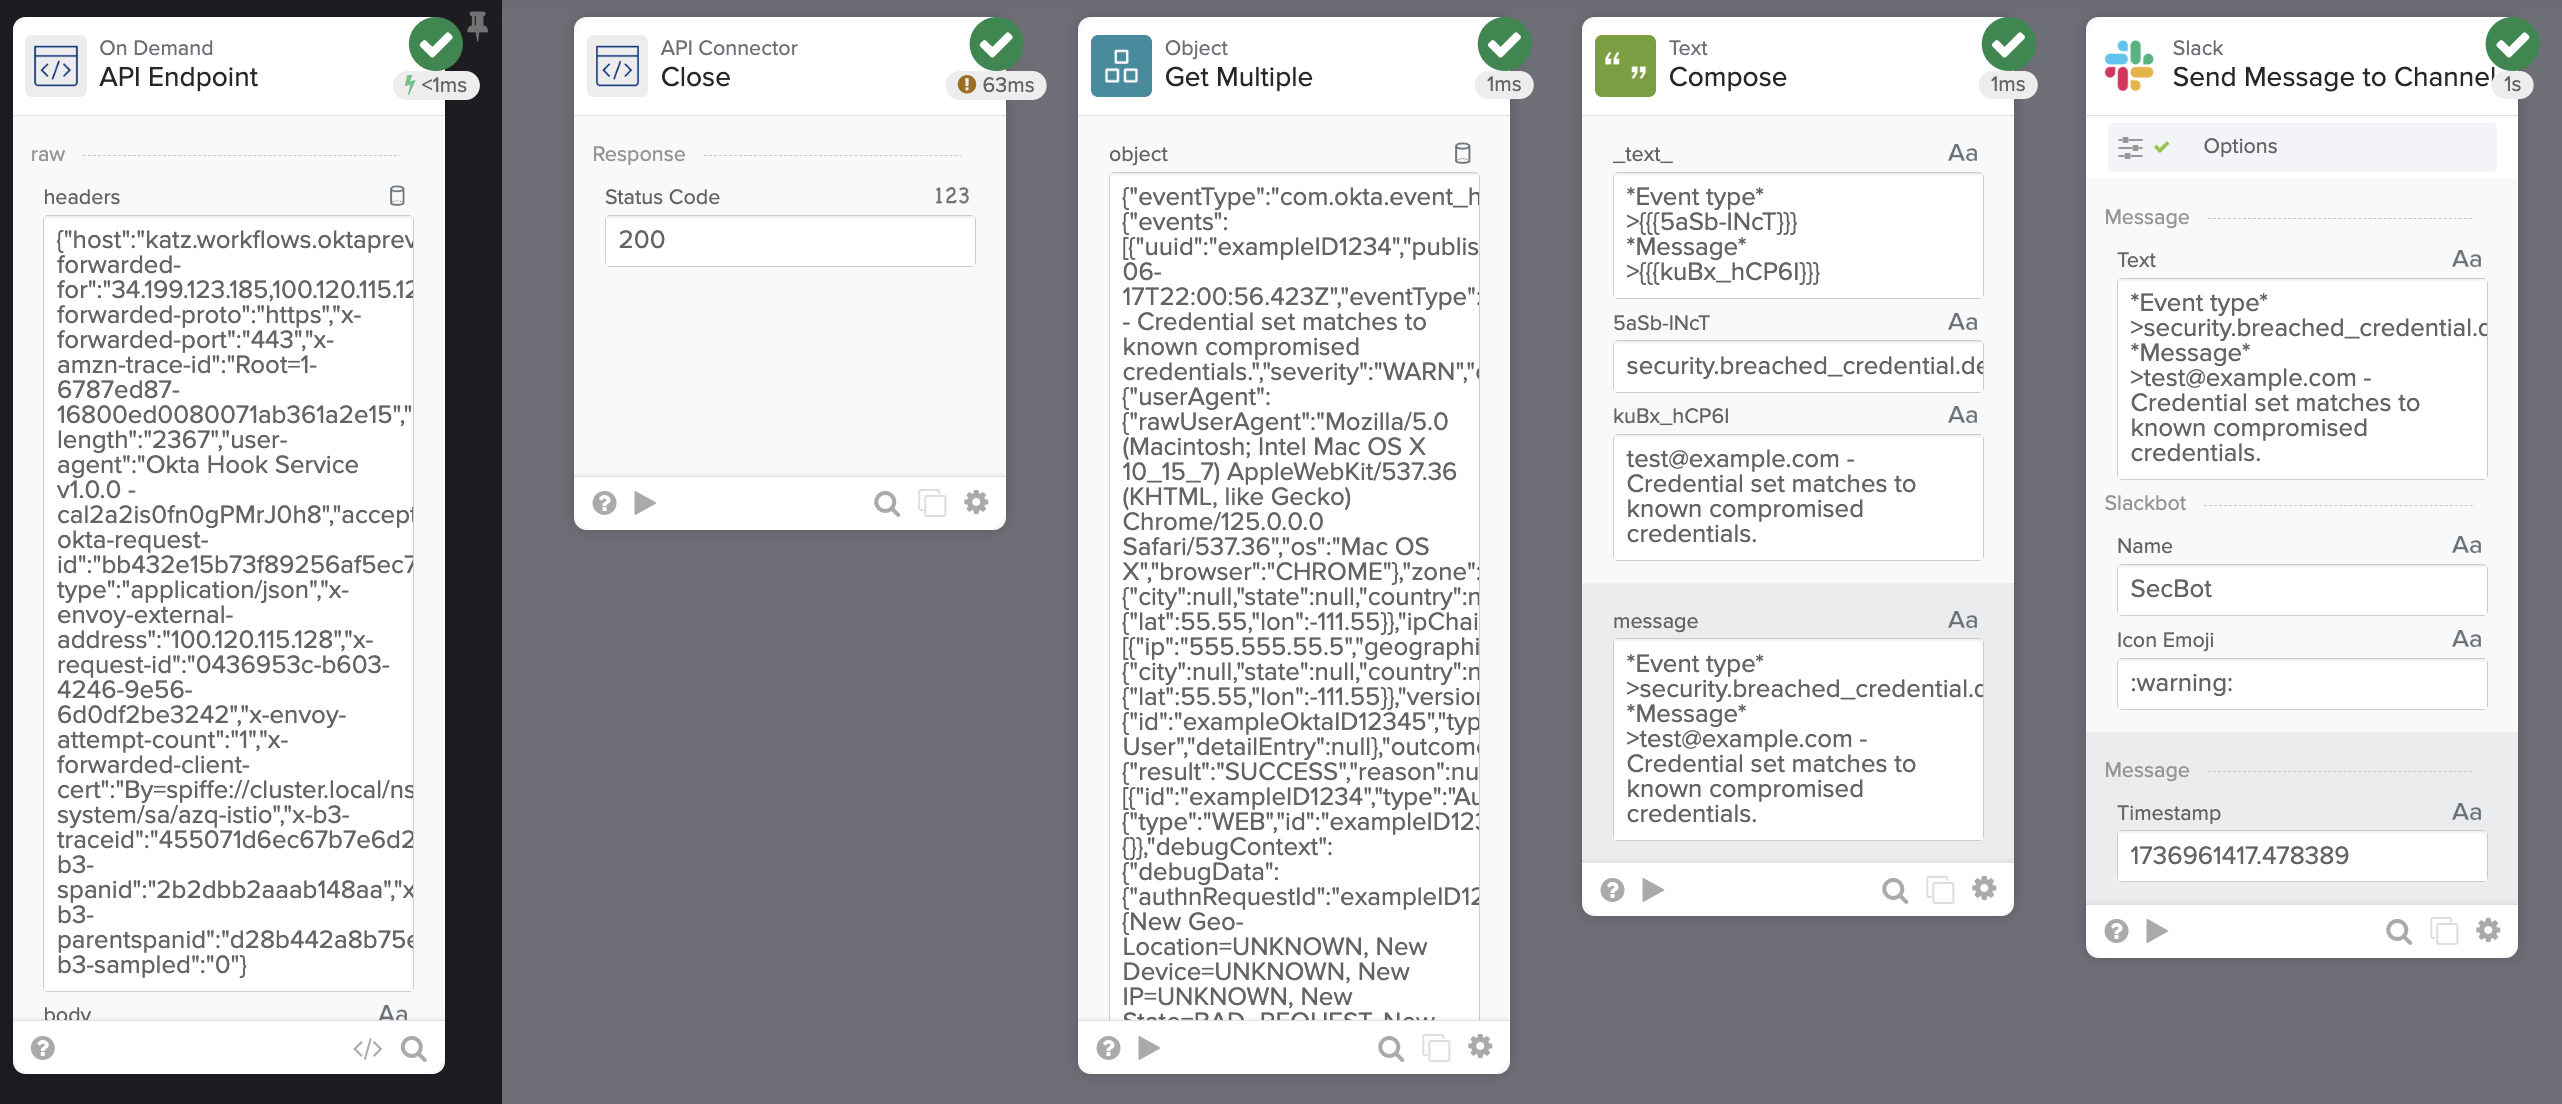Search within the Text Compose card
Screen dimensions: 2562x1104
point(1894,890)
